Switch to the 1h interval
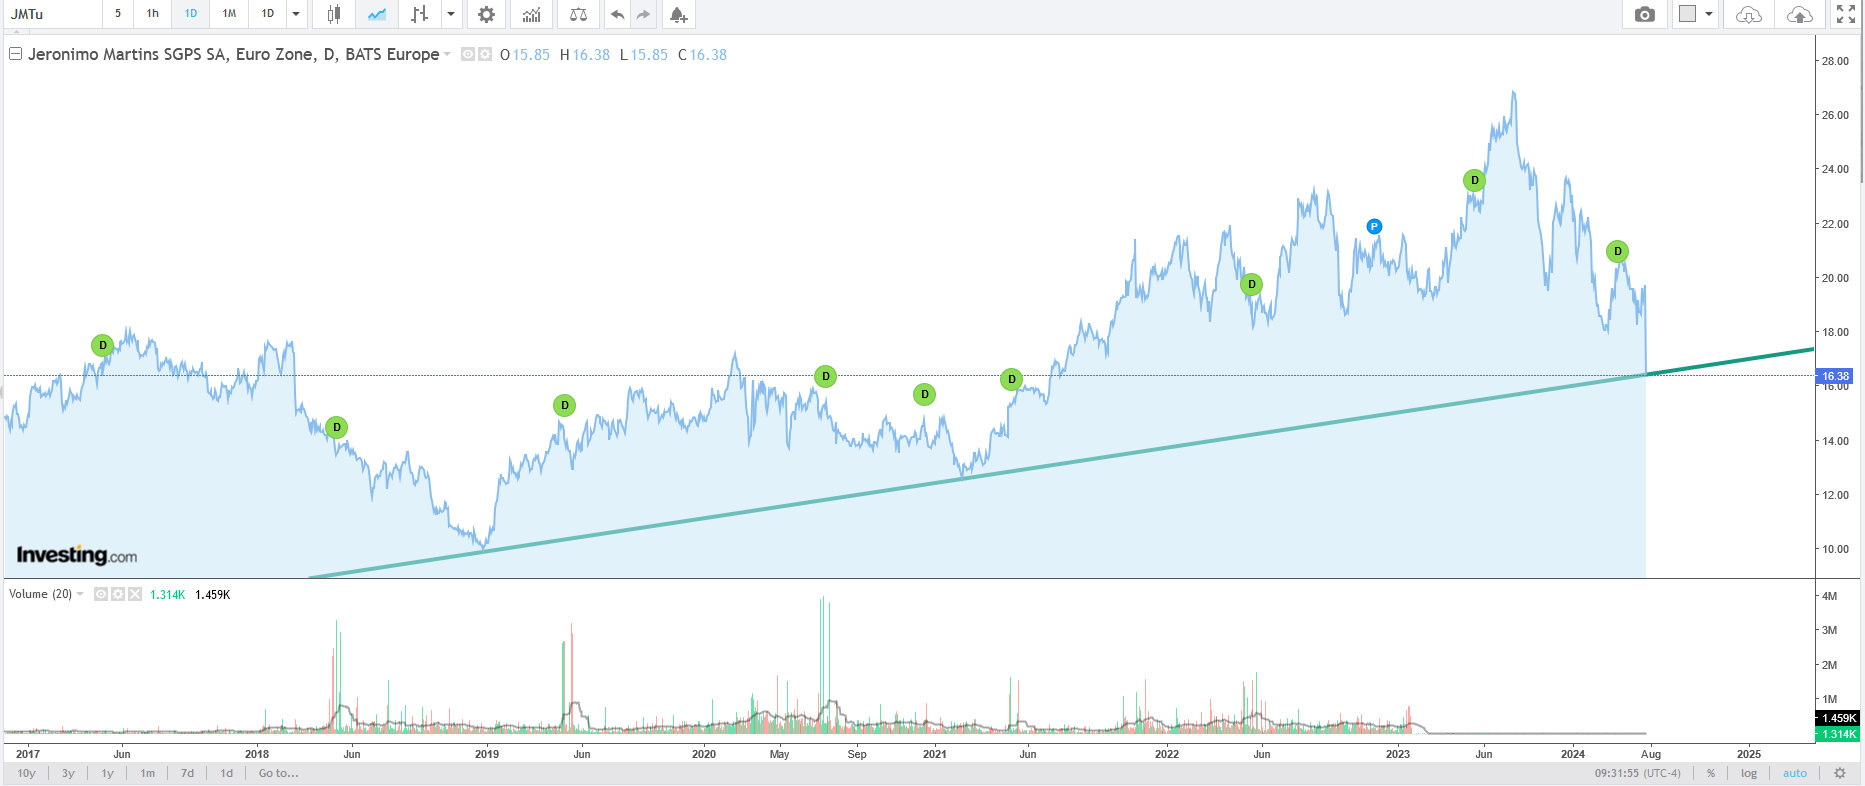The width and height of the screenshot is (1865, 786). (153, 14)
